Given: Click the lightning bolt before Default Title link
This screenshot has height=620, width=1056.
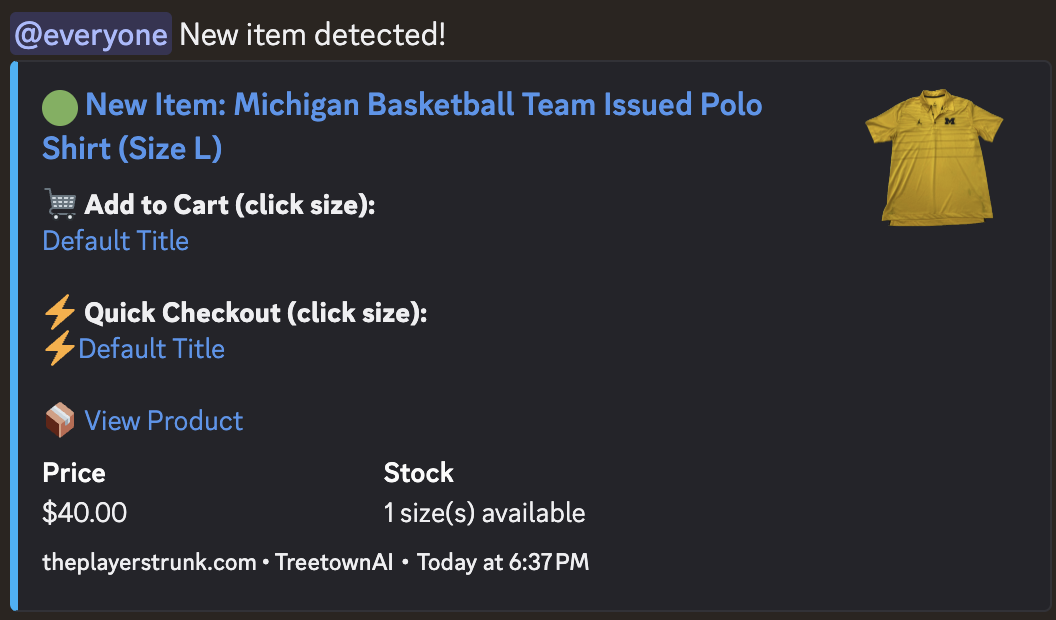Looking at the screenshot, I should pyautogui.click(x=58, y=348).
